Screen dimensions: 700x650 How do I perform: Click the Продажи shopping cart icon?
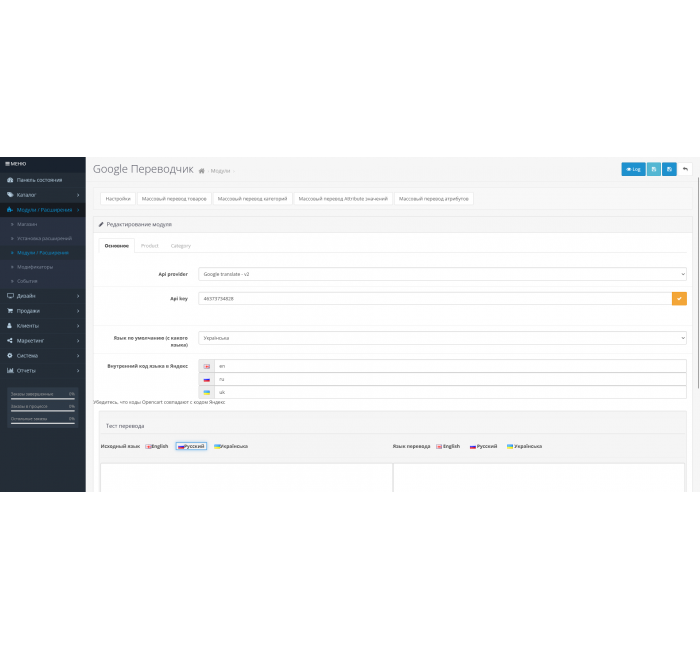click(10, 311)
